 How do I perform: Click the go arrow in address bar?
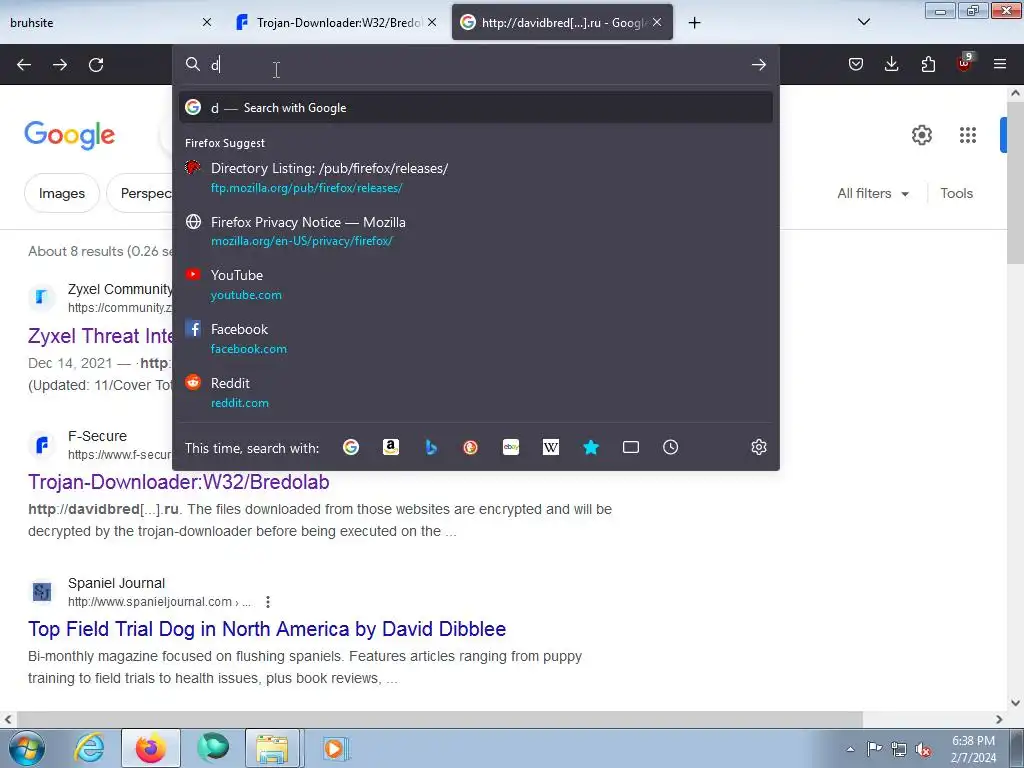758,65
